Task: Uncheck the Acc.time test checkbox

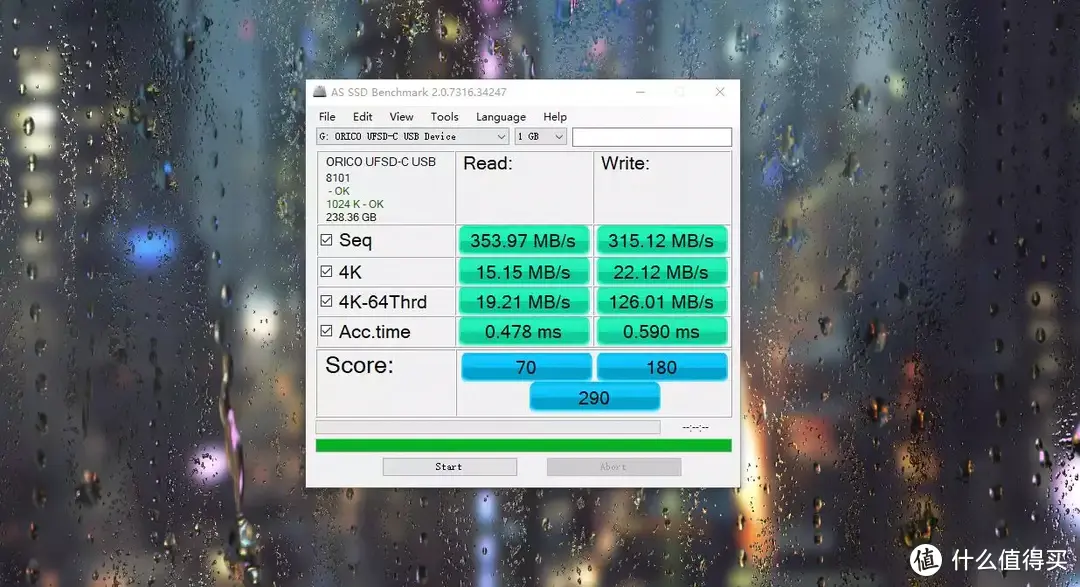Action: [326, 331]
